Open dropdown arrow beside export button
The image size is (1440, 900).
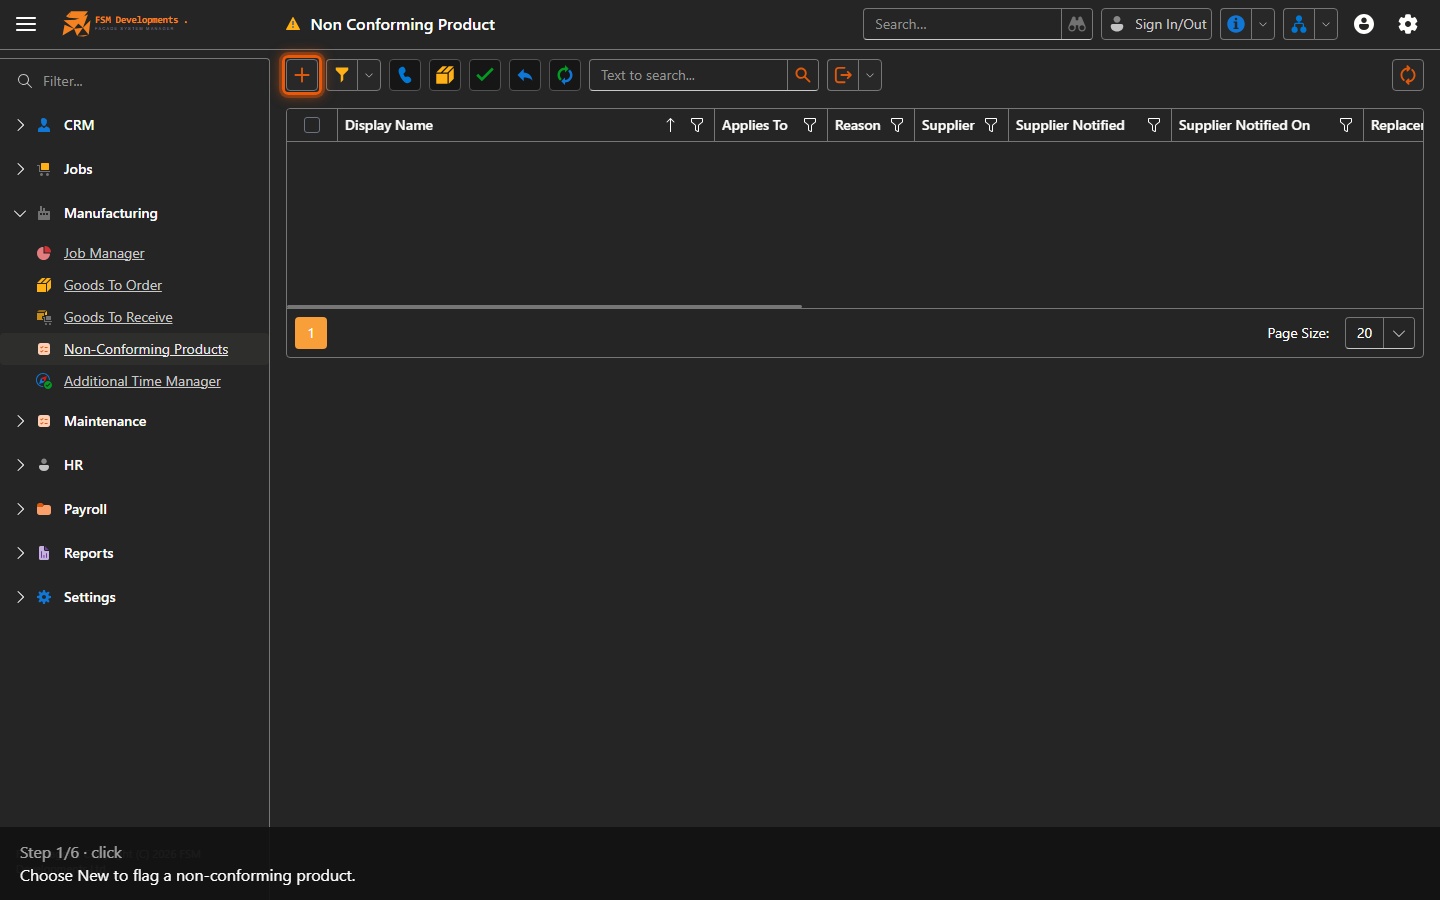(870, 75)
